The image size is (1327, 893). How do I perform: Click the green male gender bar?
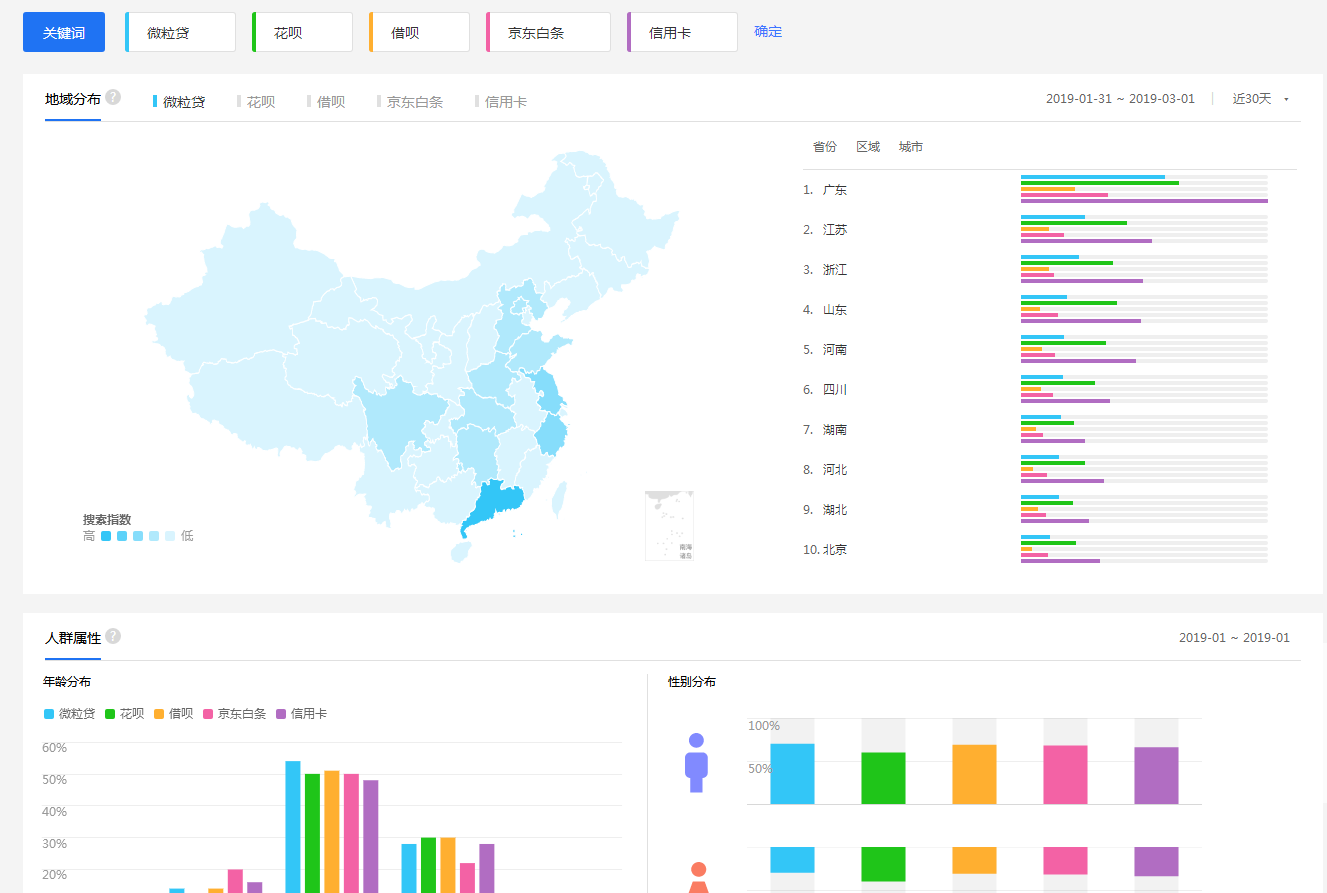[883, 778]
